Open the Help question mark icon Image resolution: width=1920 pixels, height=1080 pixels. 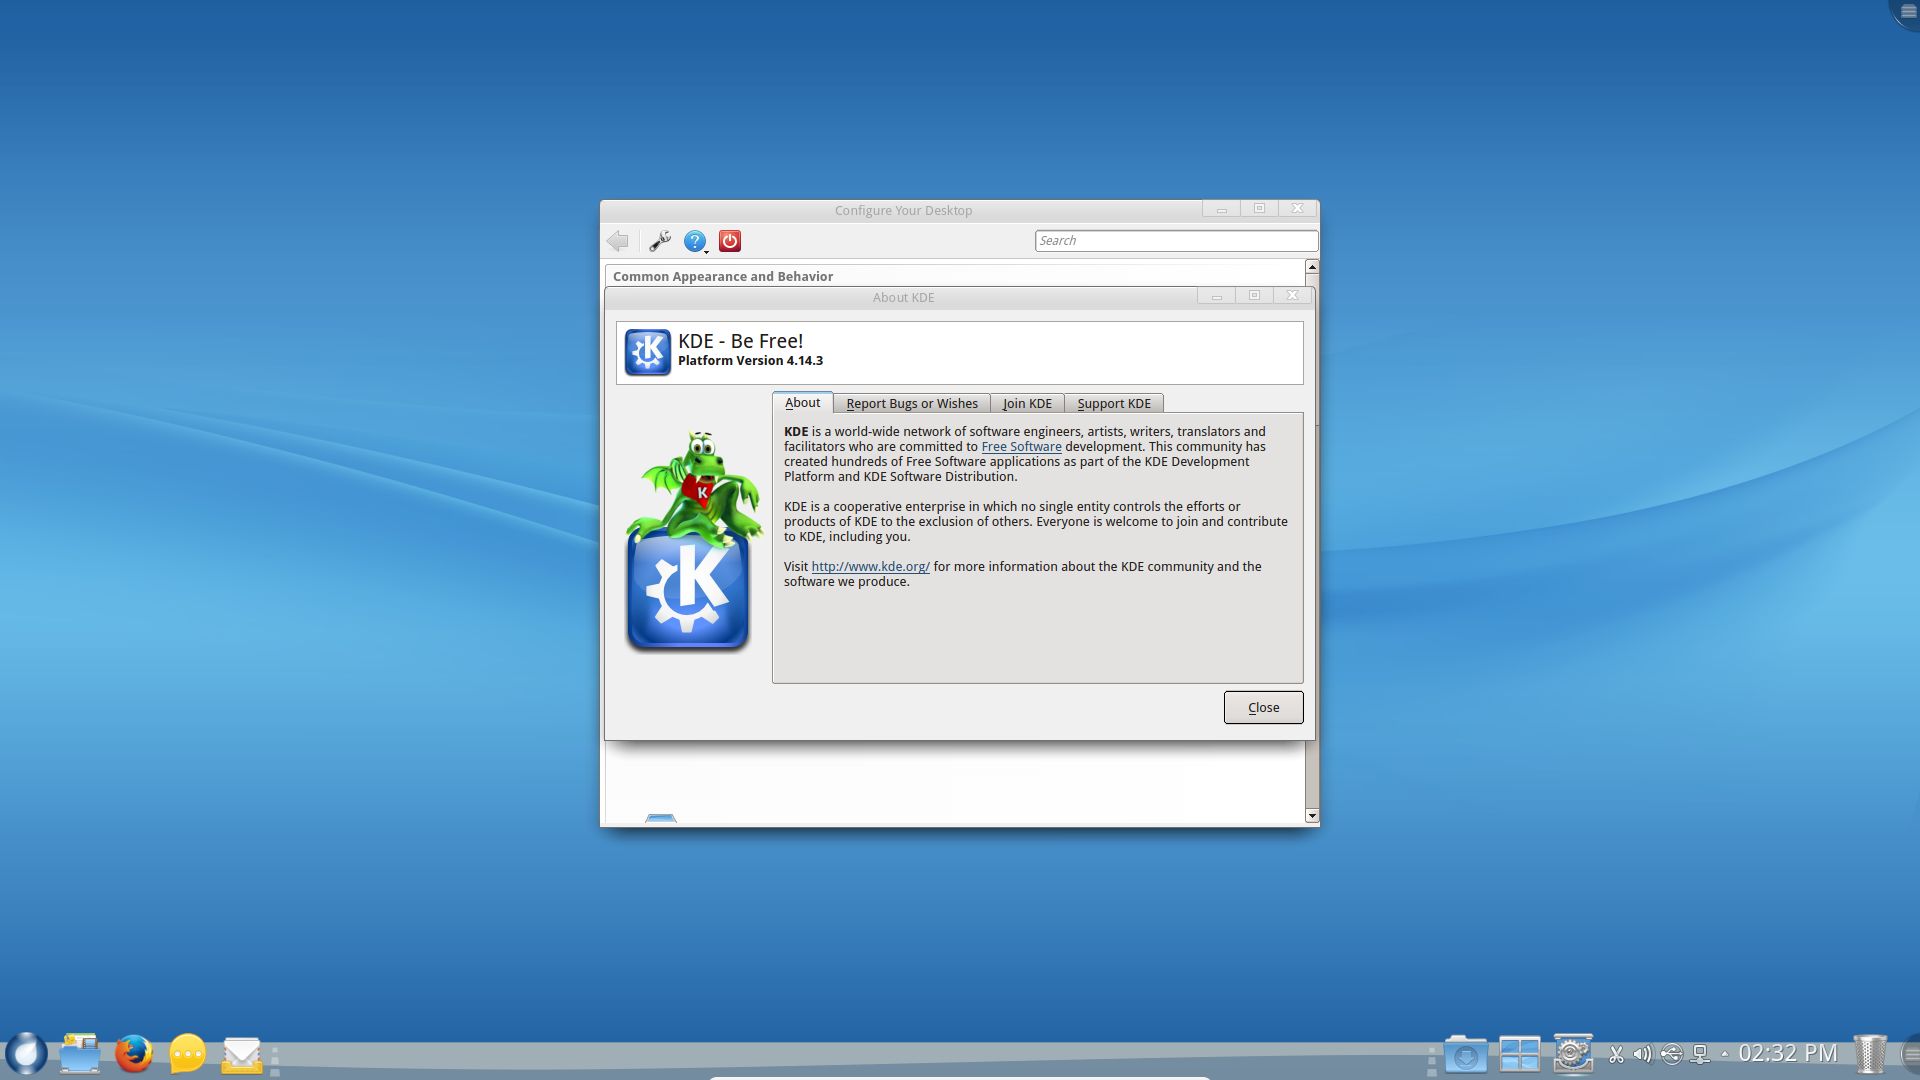[694, 241]
